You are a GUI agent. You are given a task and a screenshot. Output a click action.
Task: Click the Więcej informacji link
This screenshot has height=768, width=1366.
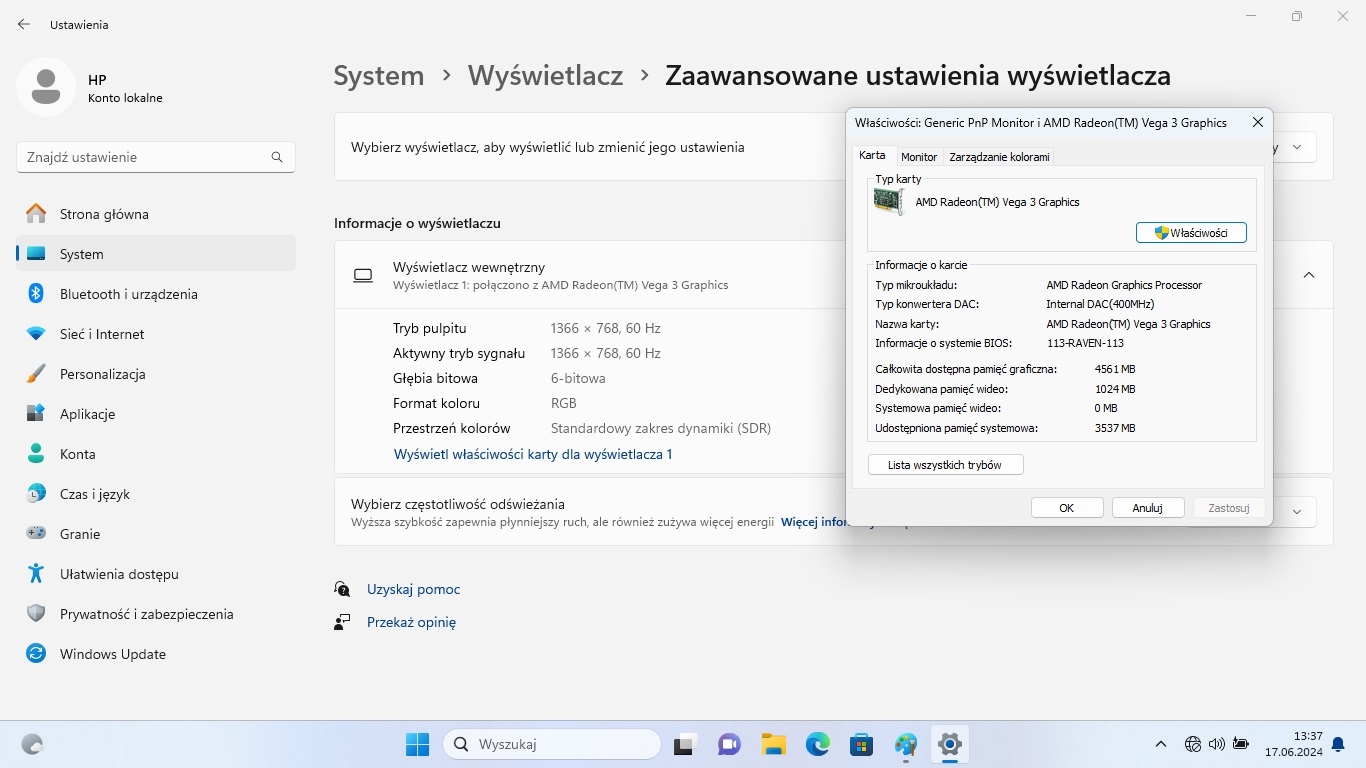(x=814, y=522)
